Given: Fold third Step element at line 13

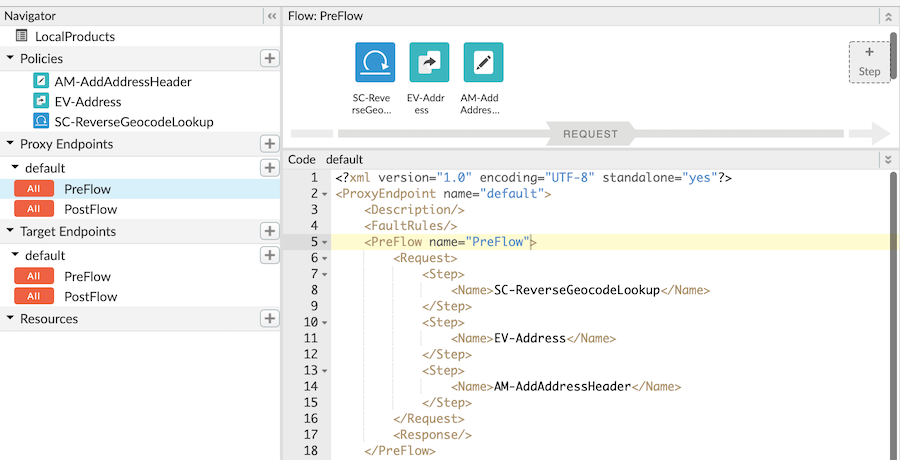Looking at the screenshot, I should [324, 371].
